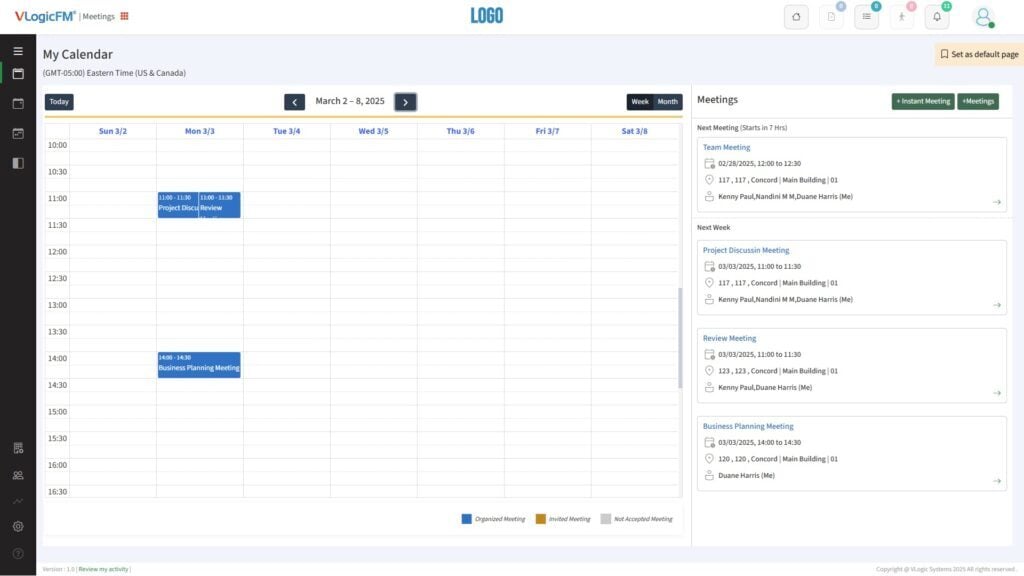
Task: Go to previous week with left arrow
Action: click(x=294, y=101)
